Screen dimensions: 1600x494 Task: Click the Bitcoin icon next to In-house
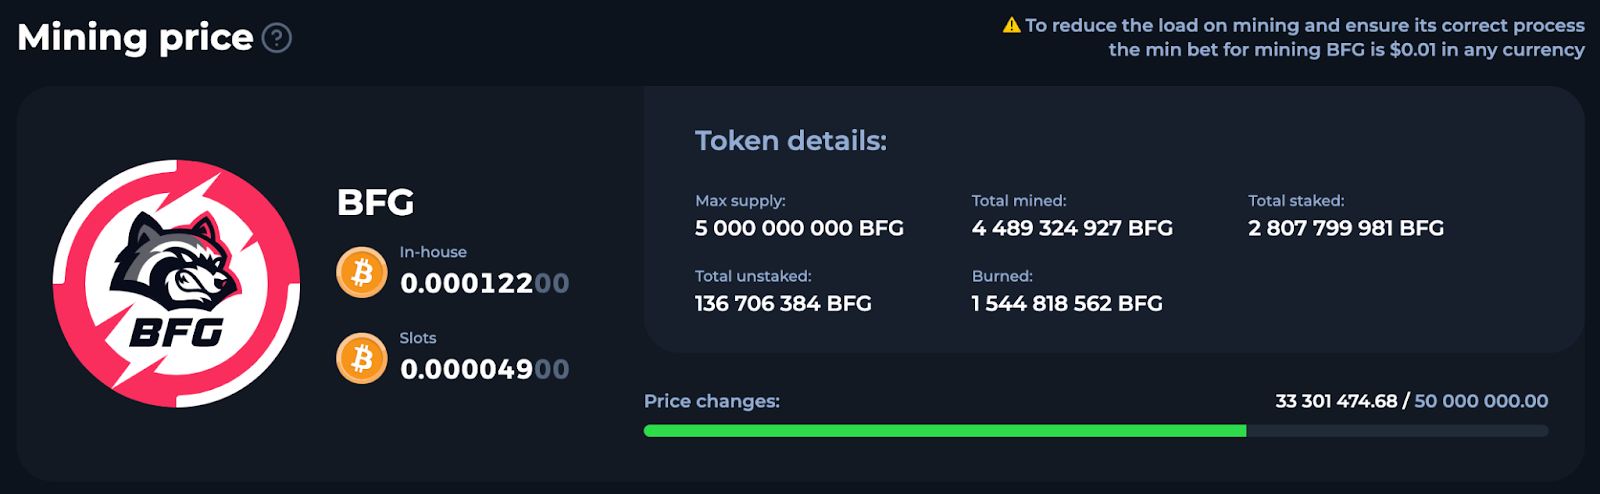(x=361, y=272)
